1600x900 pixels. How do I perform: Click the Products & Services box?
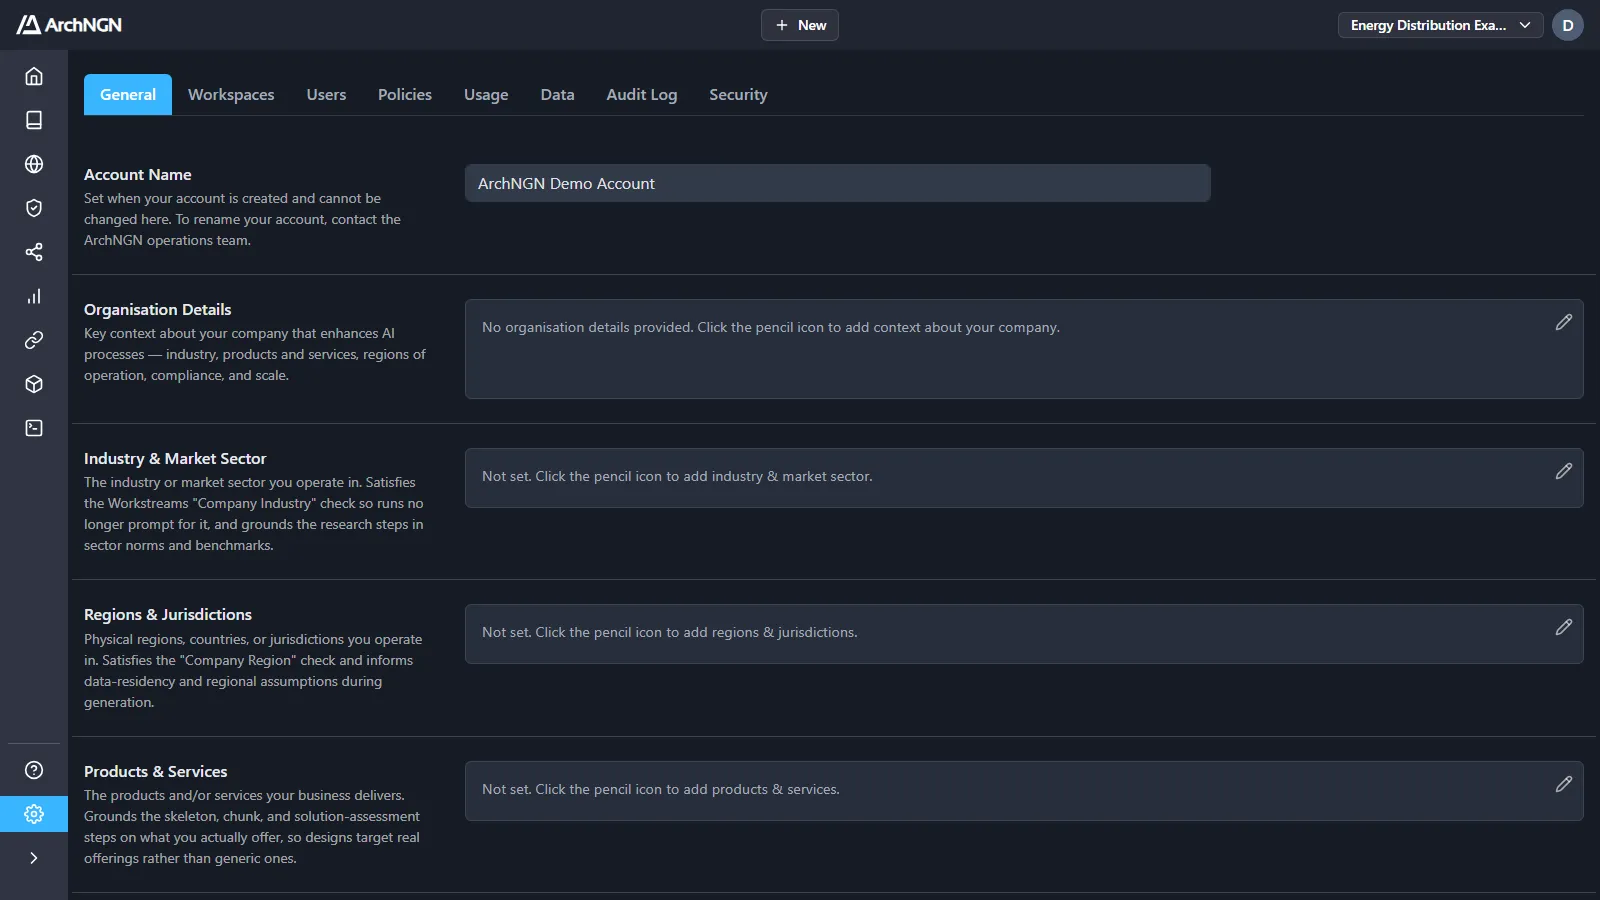click(x=1024, y=791)
